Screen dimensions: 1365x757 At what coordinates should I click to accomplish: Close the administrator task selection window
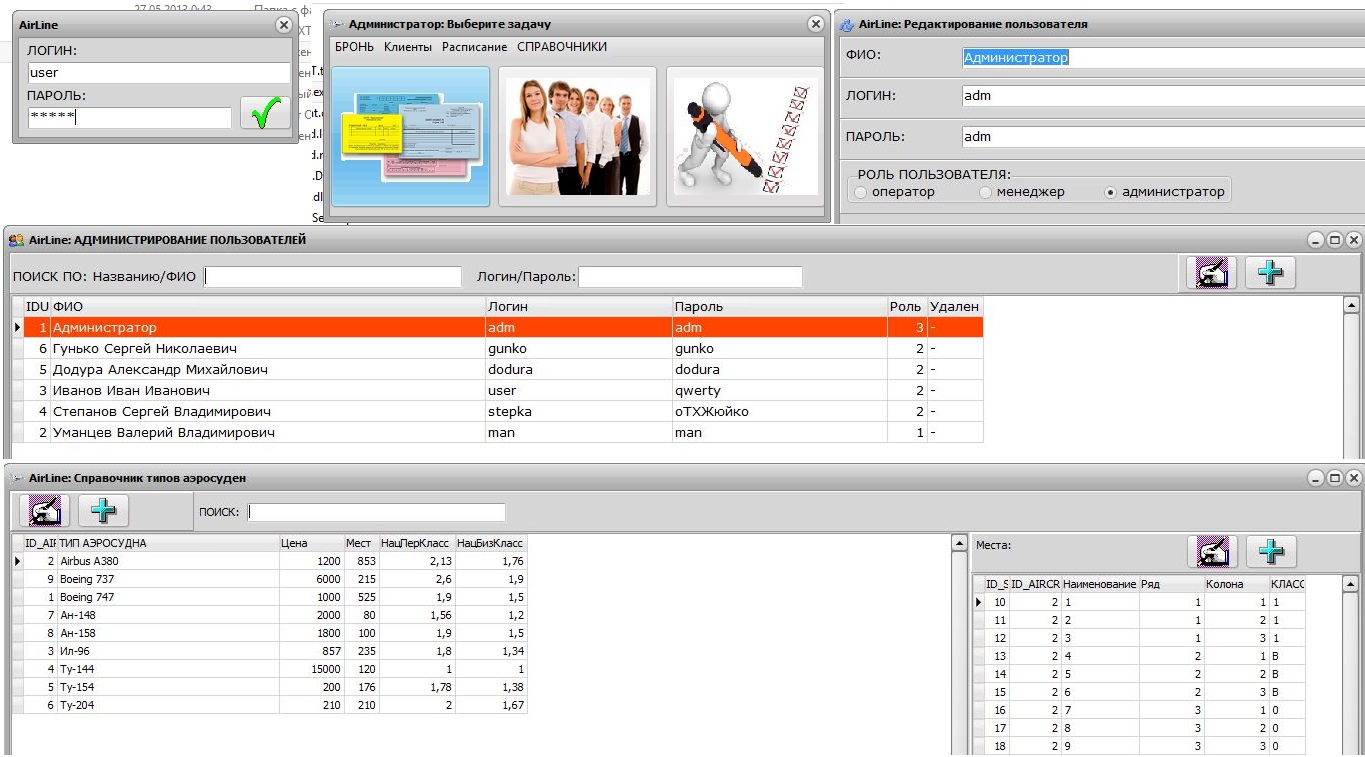pos(816,25)
